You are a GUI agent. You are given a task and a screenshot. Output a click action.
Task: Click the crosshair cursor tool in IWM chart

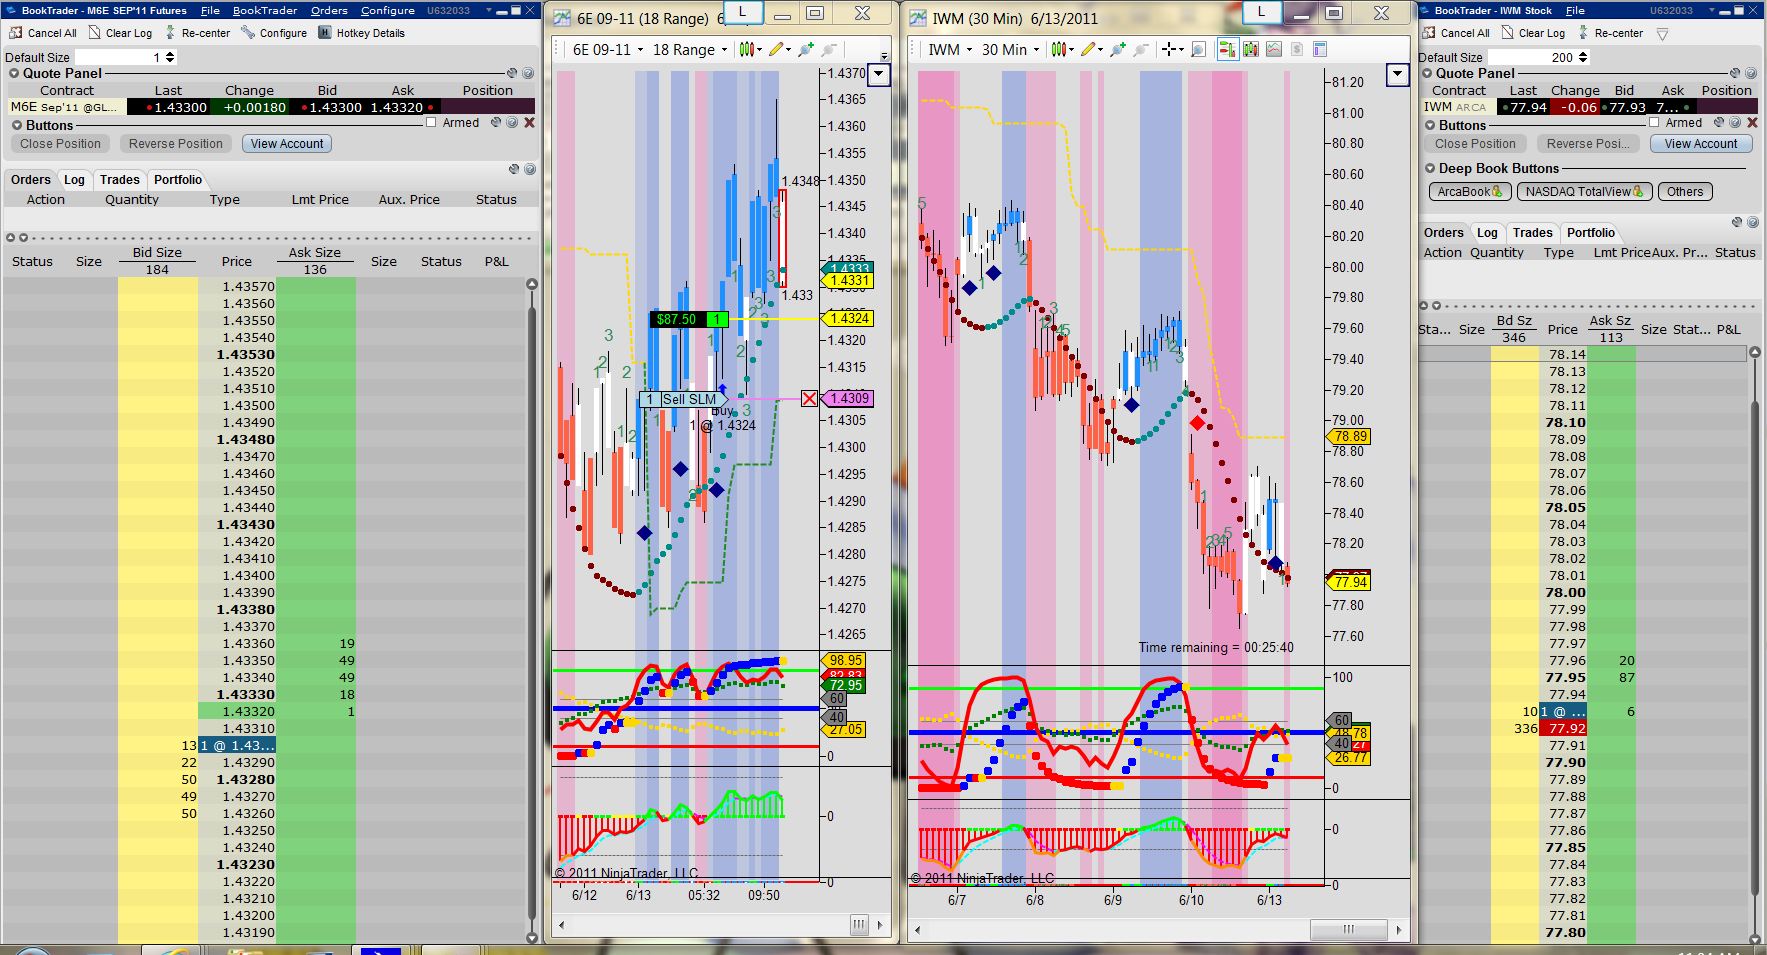coord(1170,50)
